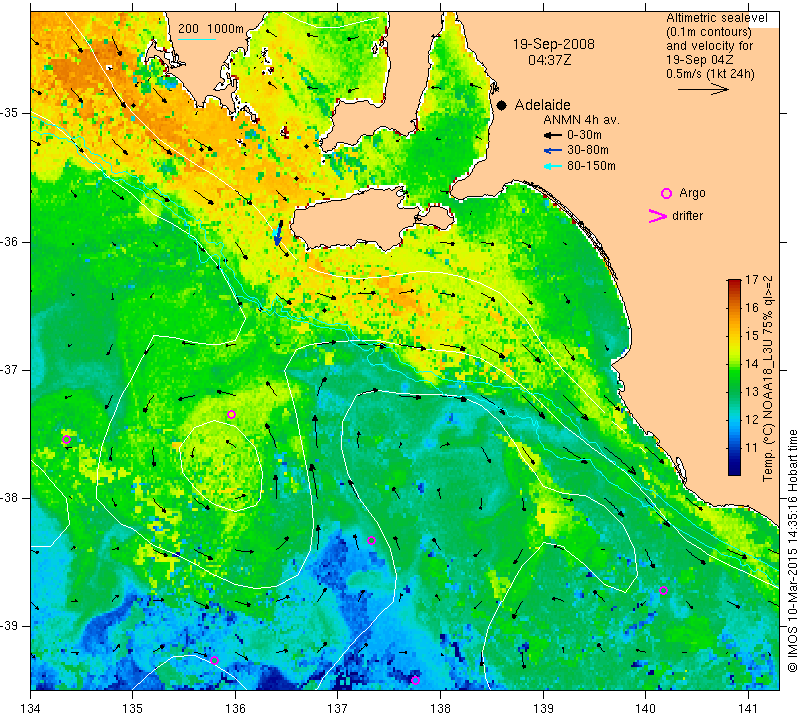The width and height of the screenshot is (800, 720).
Task: Click the 200 1000m contour label
Action: 211,29
